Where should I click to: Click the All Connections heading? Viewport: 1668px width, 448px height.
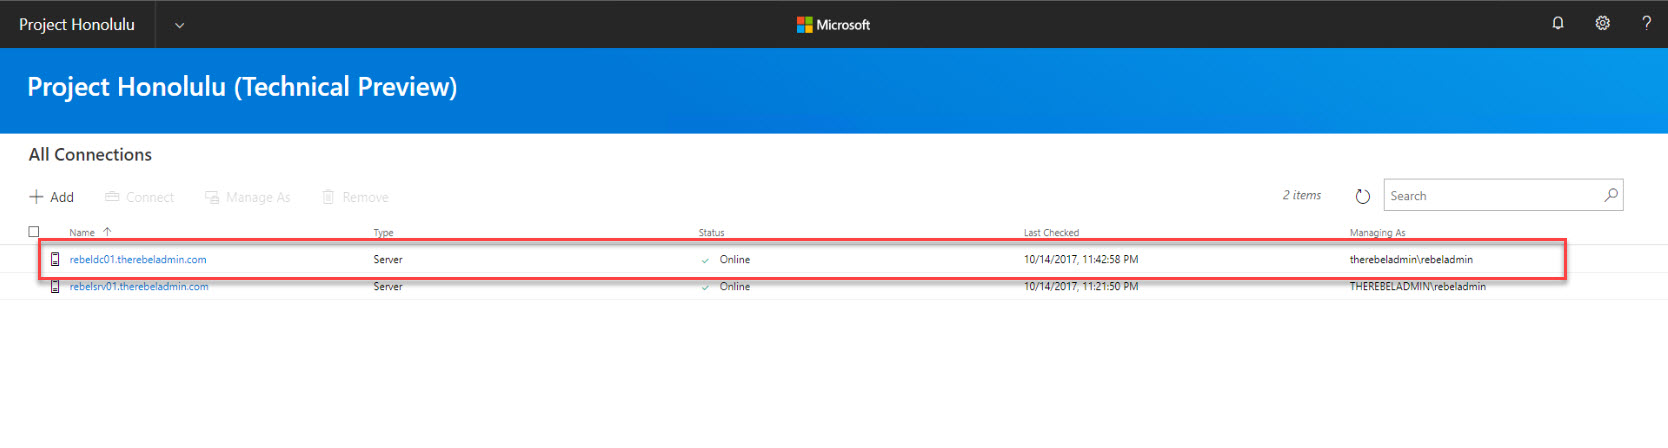90,154
